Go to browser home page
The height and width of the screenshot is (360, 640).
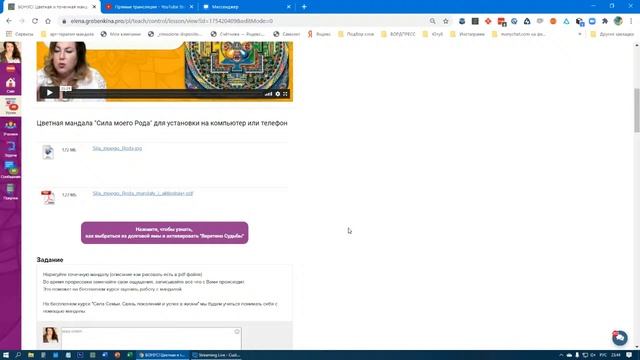tap(48, 21)
